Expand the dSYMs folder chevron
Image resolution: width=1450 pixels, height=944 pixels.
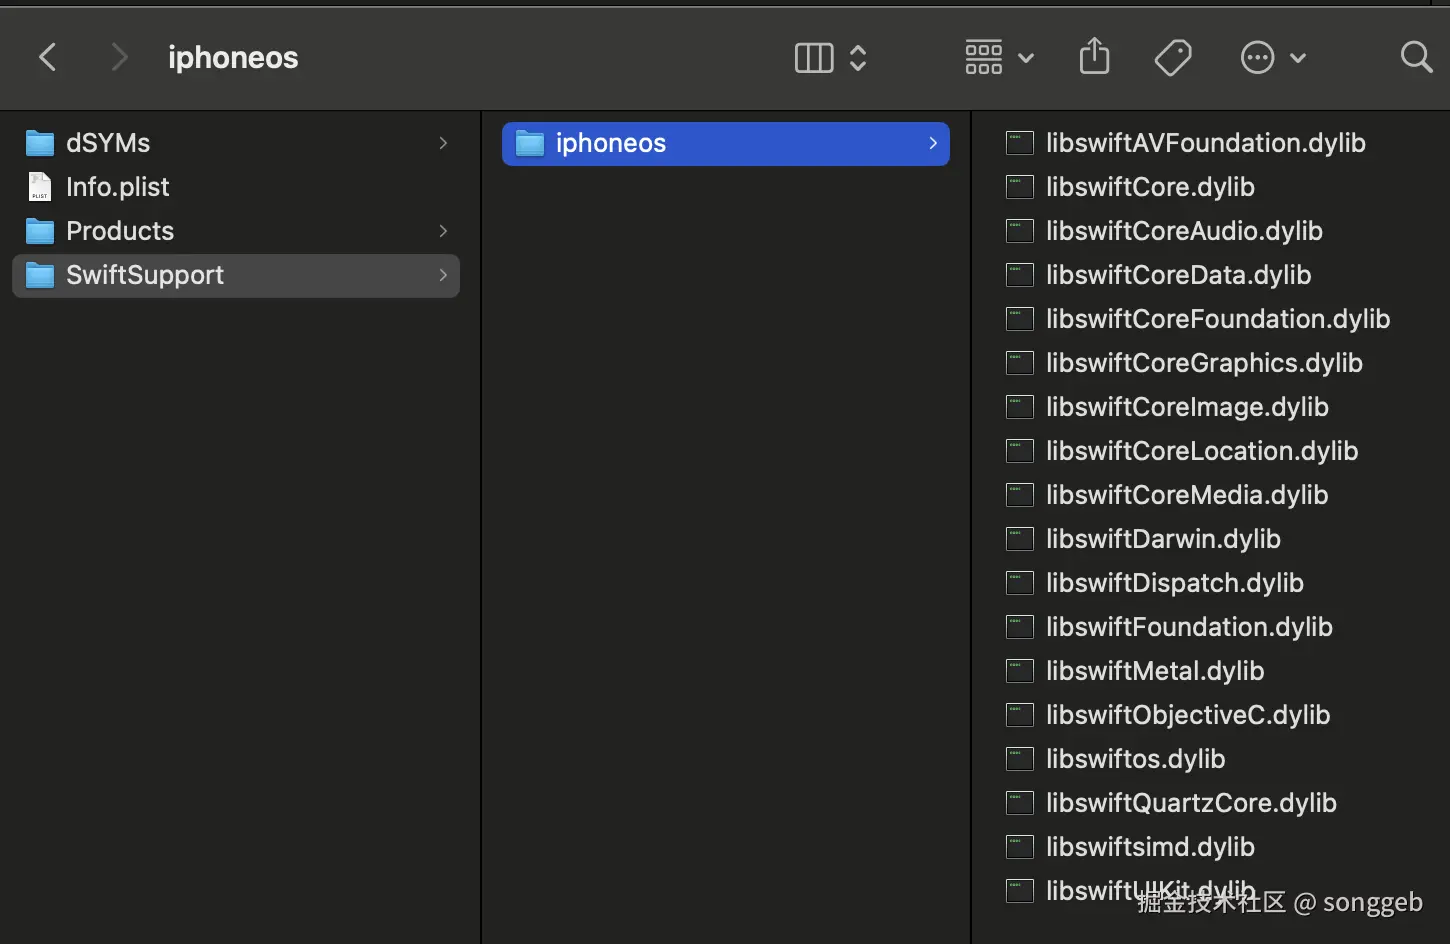(x=443, y=143)
